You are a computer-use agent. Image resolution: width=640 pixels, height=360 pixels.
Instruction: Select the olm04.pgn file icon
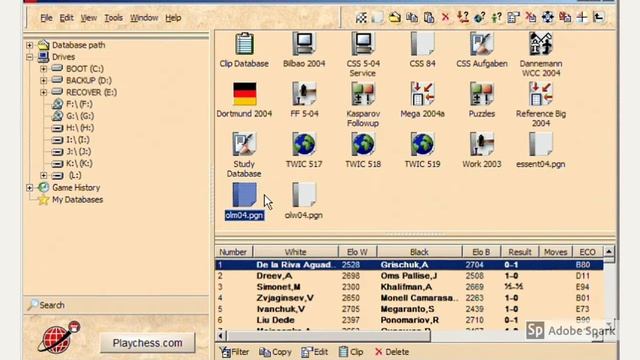click(244, 195)
